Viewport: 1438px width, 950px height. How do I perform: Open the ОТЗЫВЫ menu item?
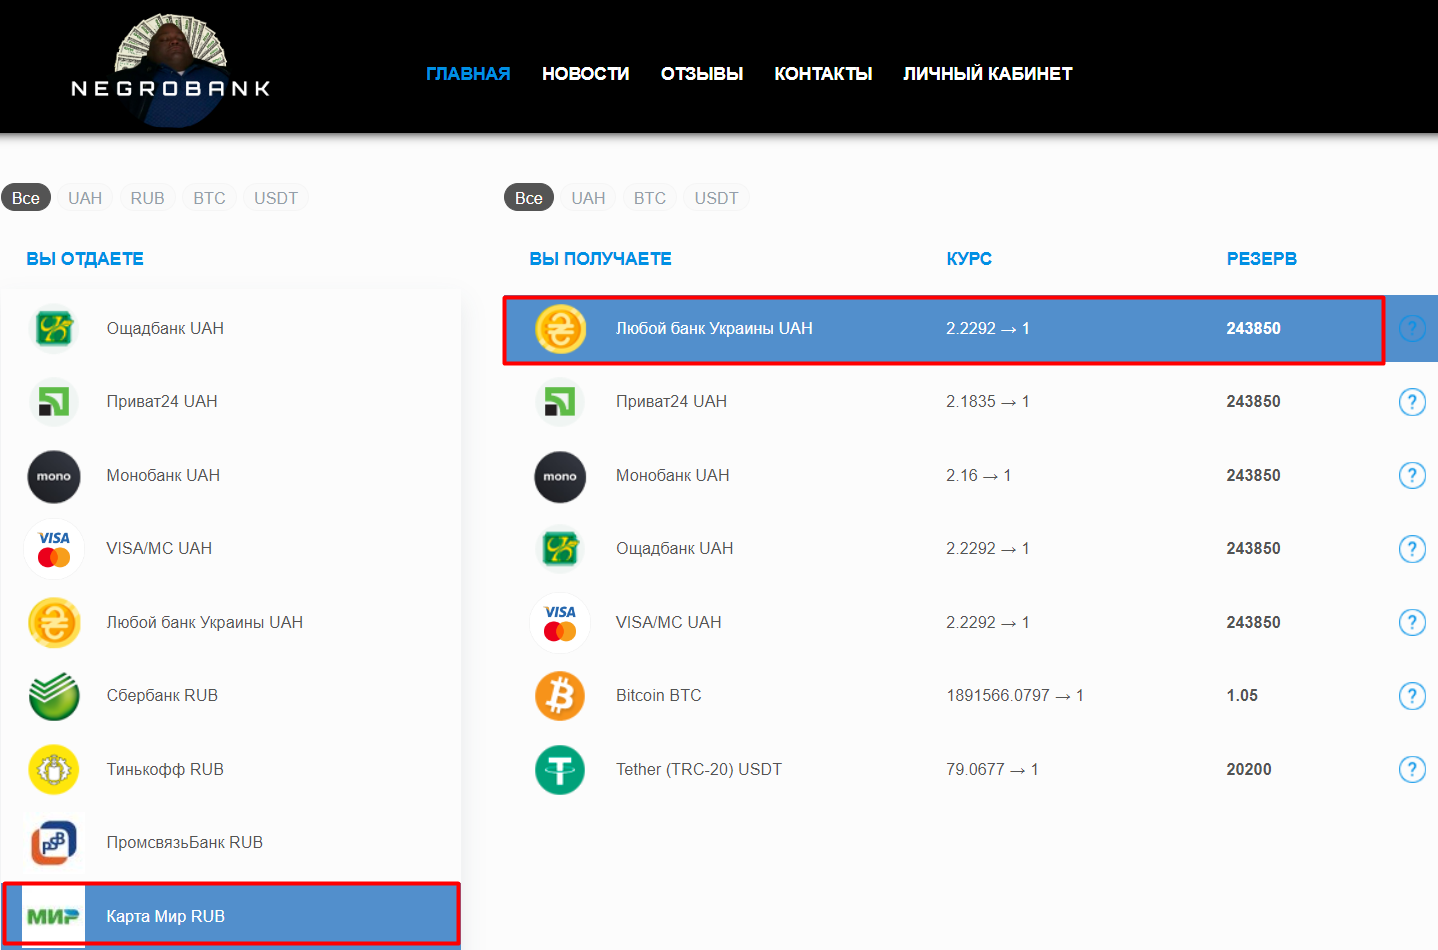click(x=702, y=74)
